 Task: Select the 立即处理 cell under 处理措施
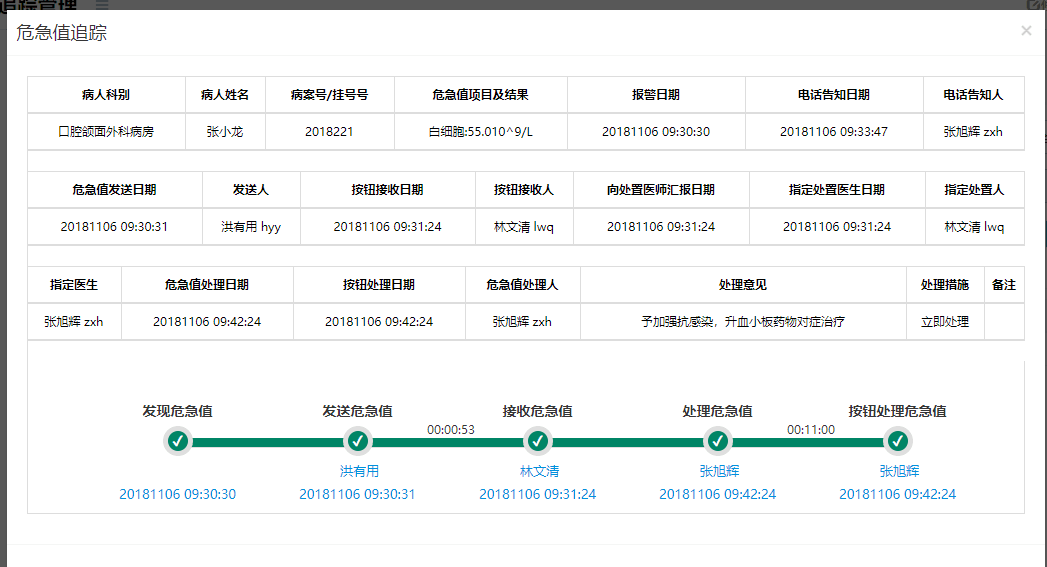click(x=944, y=322)
